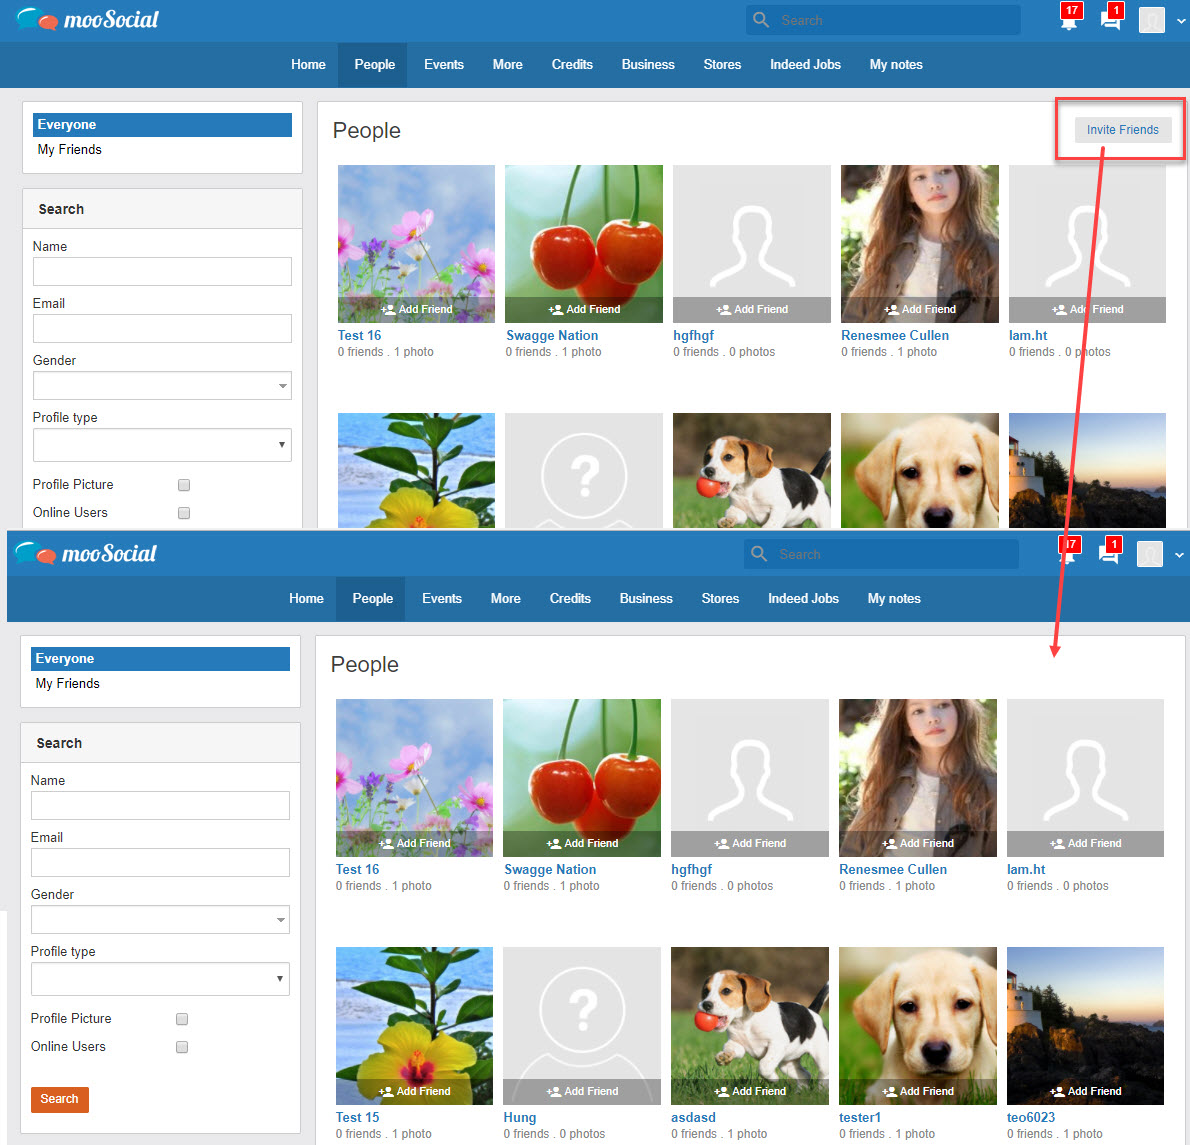Open Profile type dropdown in upper screenshot
This screenshot has height=1145, width=1190.
(x=162, y=445)
